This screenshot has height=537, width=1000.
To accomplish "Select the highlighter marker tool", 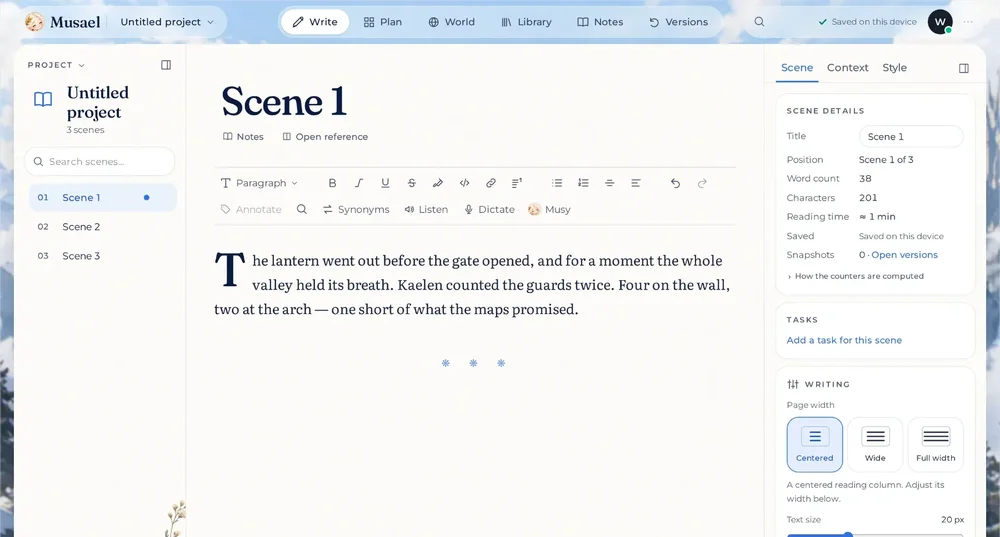I will 438,183.
